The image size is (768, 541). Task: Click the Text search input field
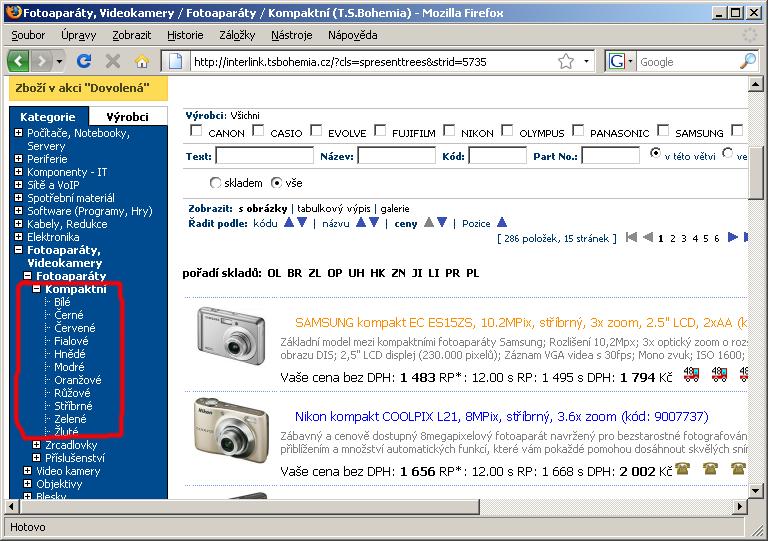point(264,156)
